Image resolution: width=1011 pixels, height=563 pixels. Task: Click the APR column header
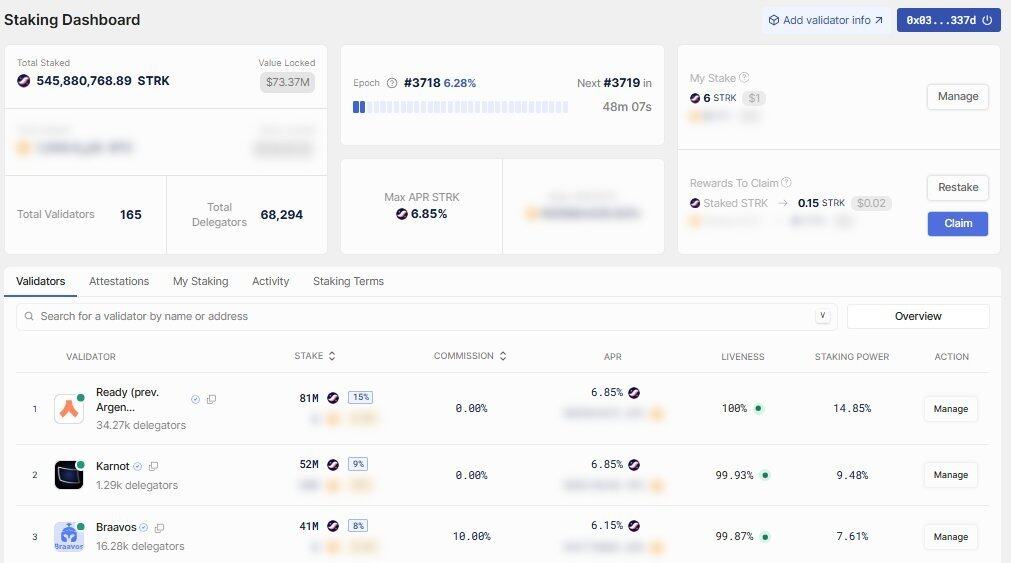pos(613,357)
